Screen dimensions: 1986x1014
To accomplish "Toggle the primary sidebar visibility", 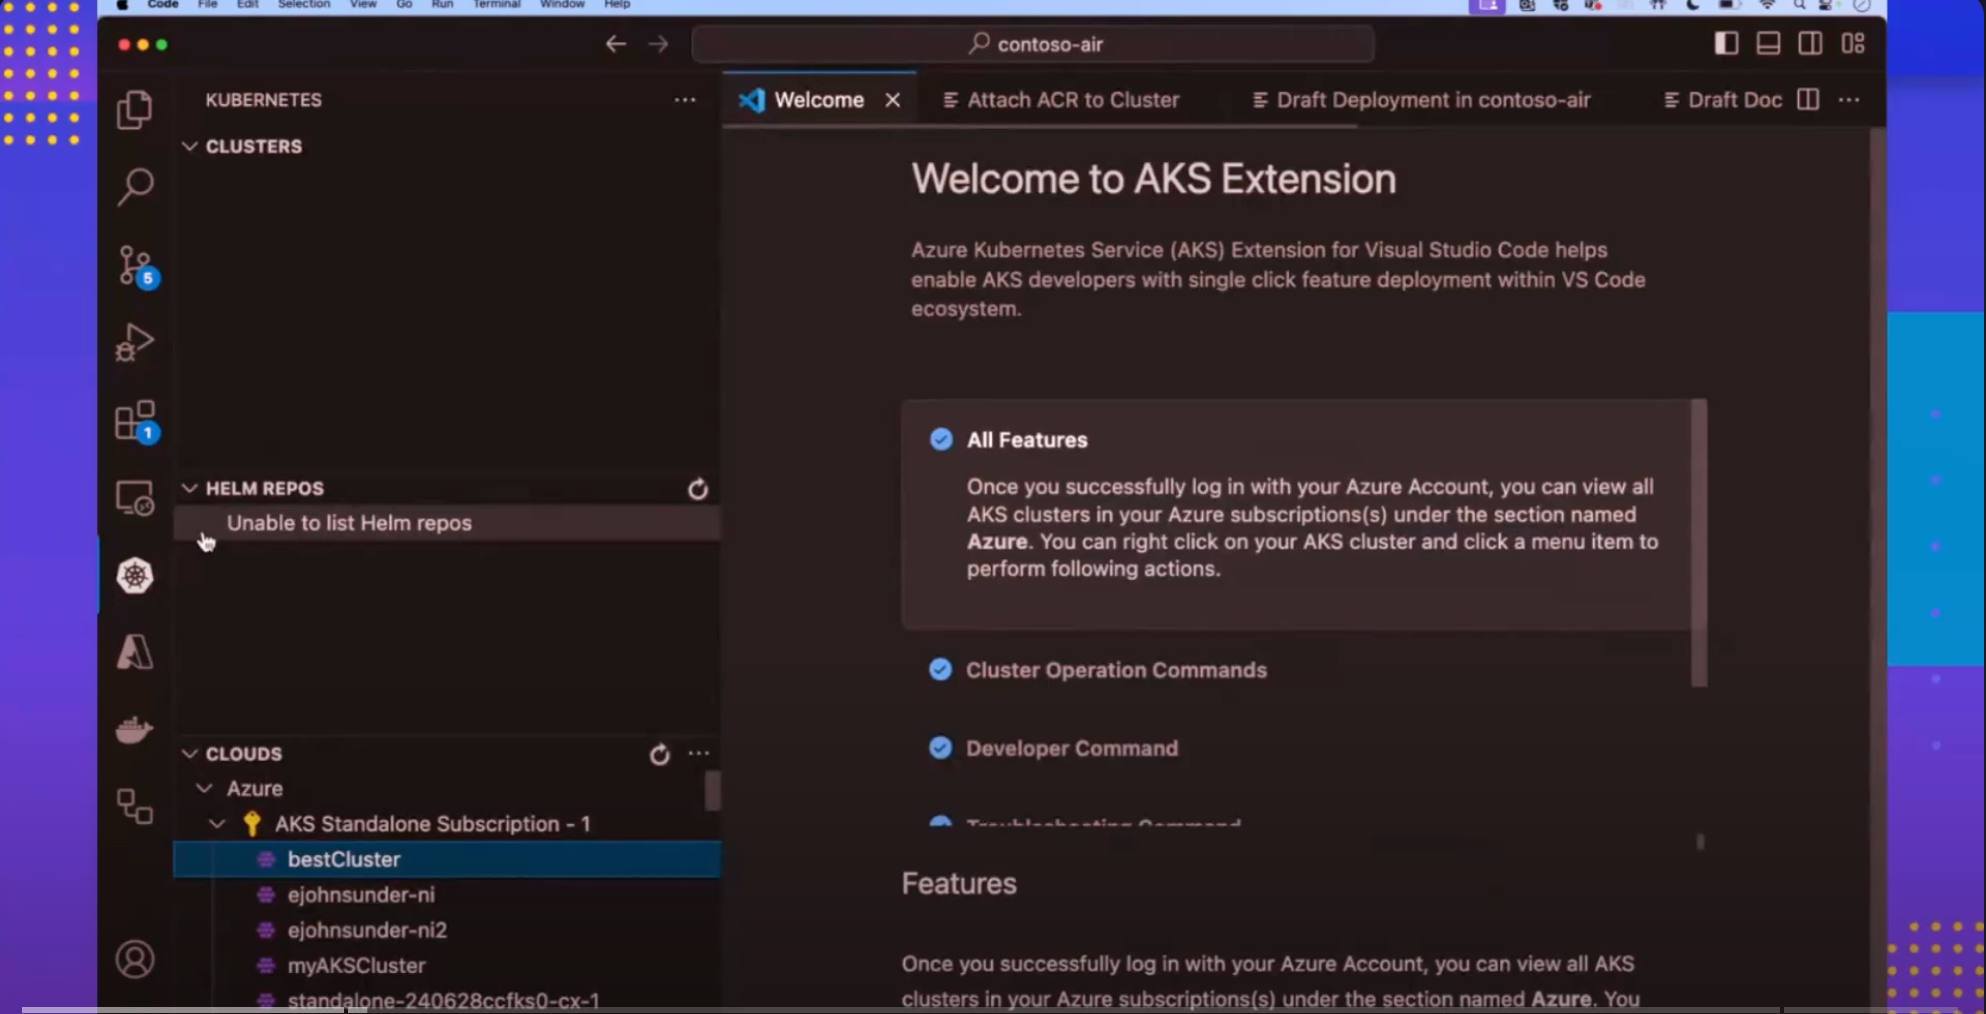I will 1726,43.
